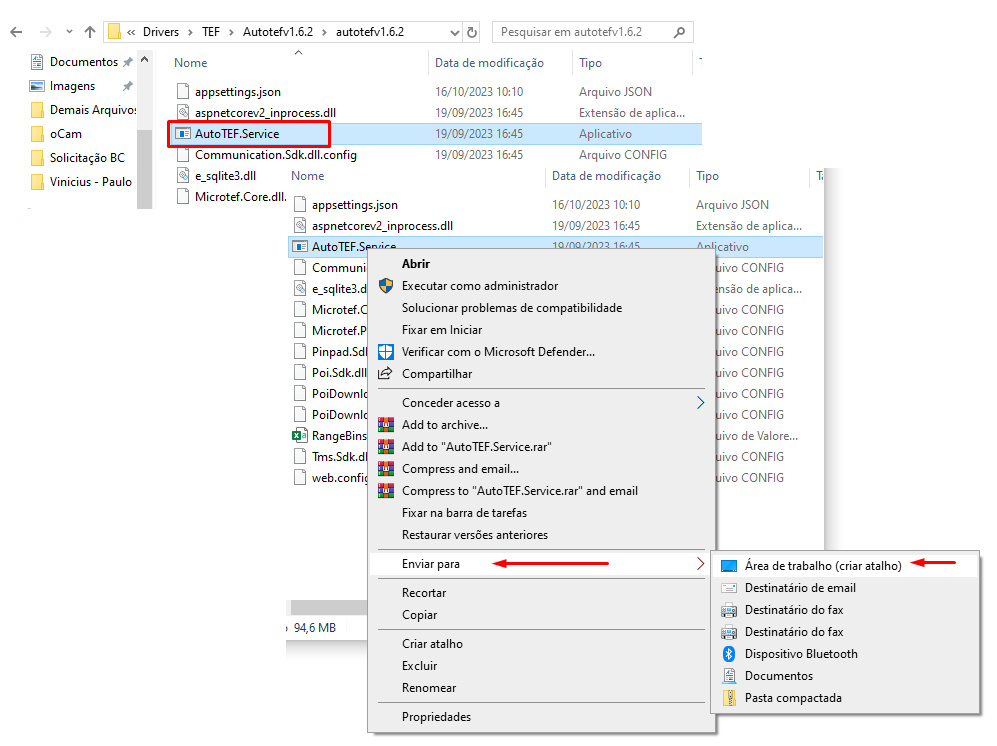This screenshot has width=997, height=746.
Task: Select appsettings.json in the top list
Action: (x=237, y=92)
